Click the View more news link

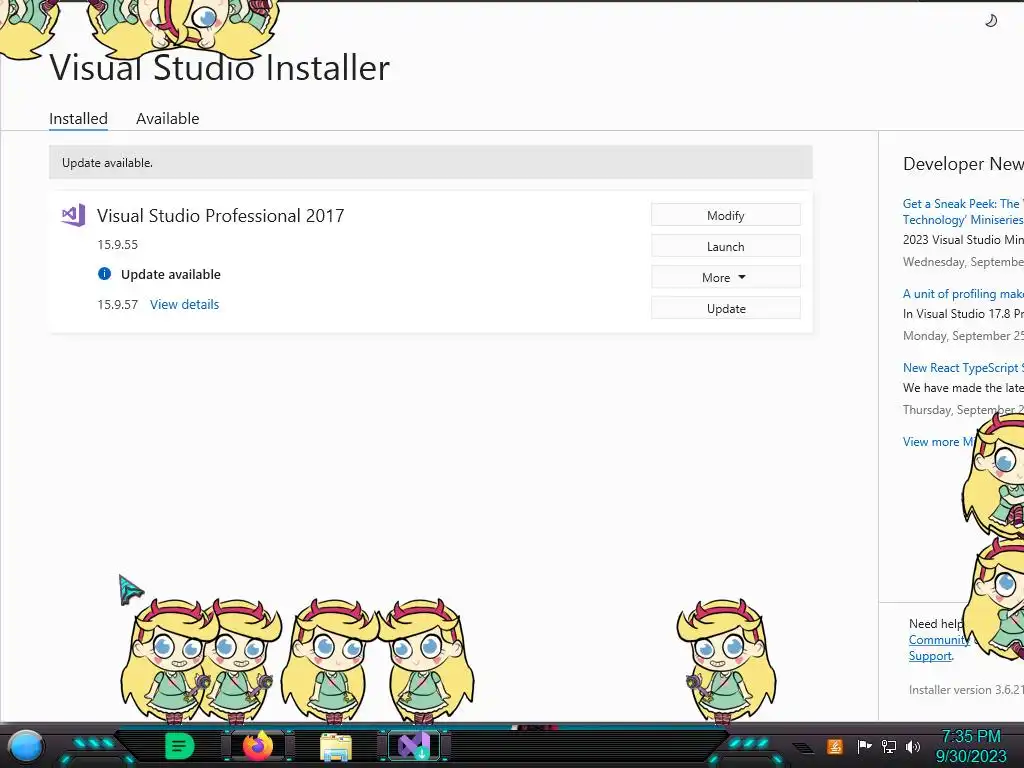[938, 441]
